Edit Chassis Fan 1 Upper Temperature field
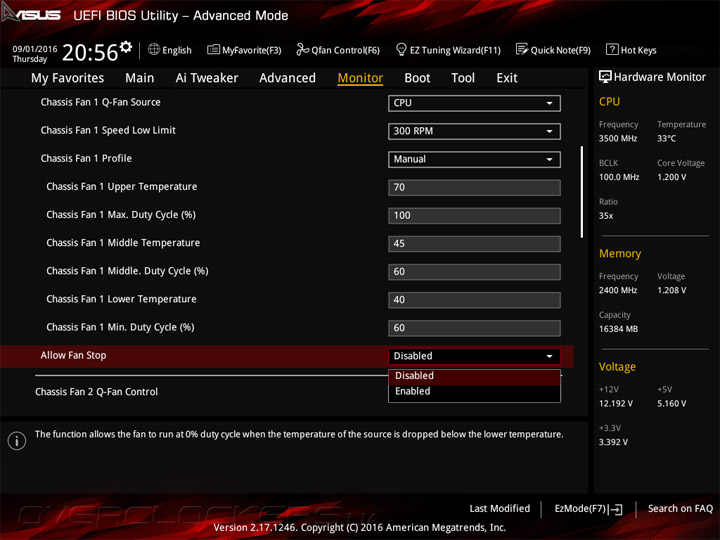 (x=474, y=187)
